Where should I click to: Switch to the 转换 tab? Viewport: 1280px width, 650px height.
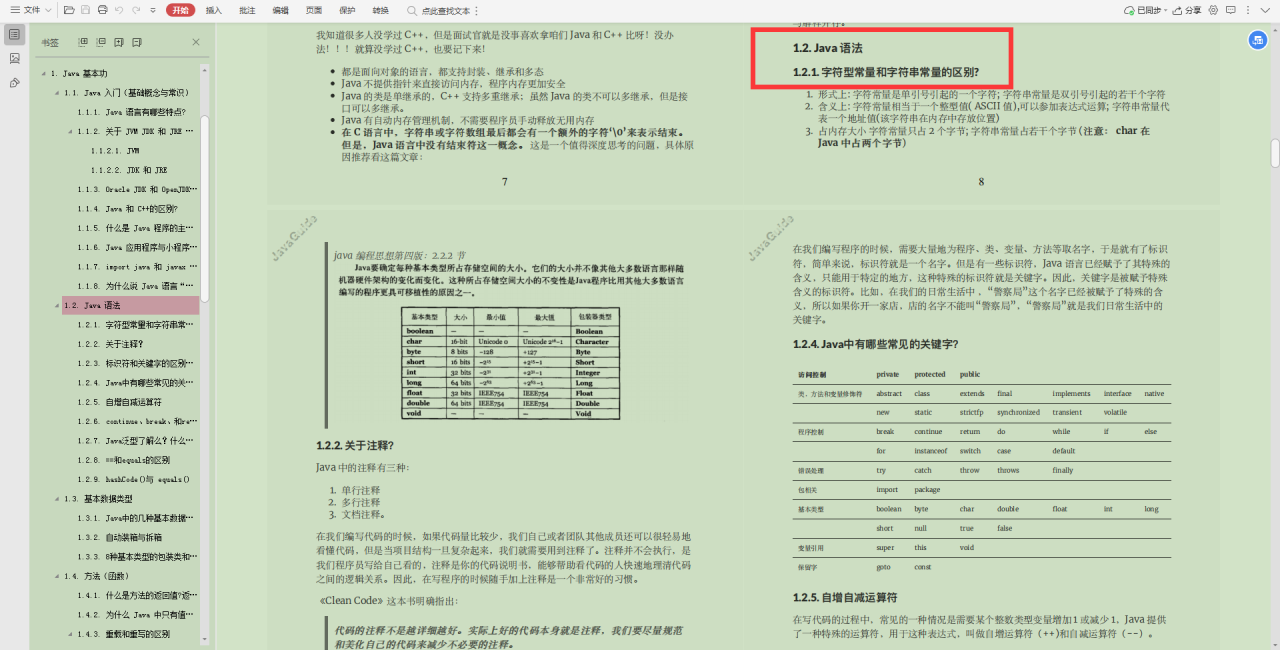coord(380,10)
